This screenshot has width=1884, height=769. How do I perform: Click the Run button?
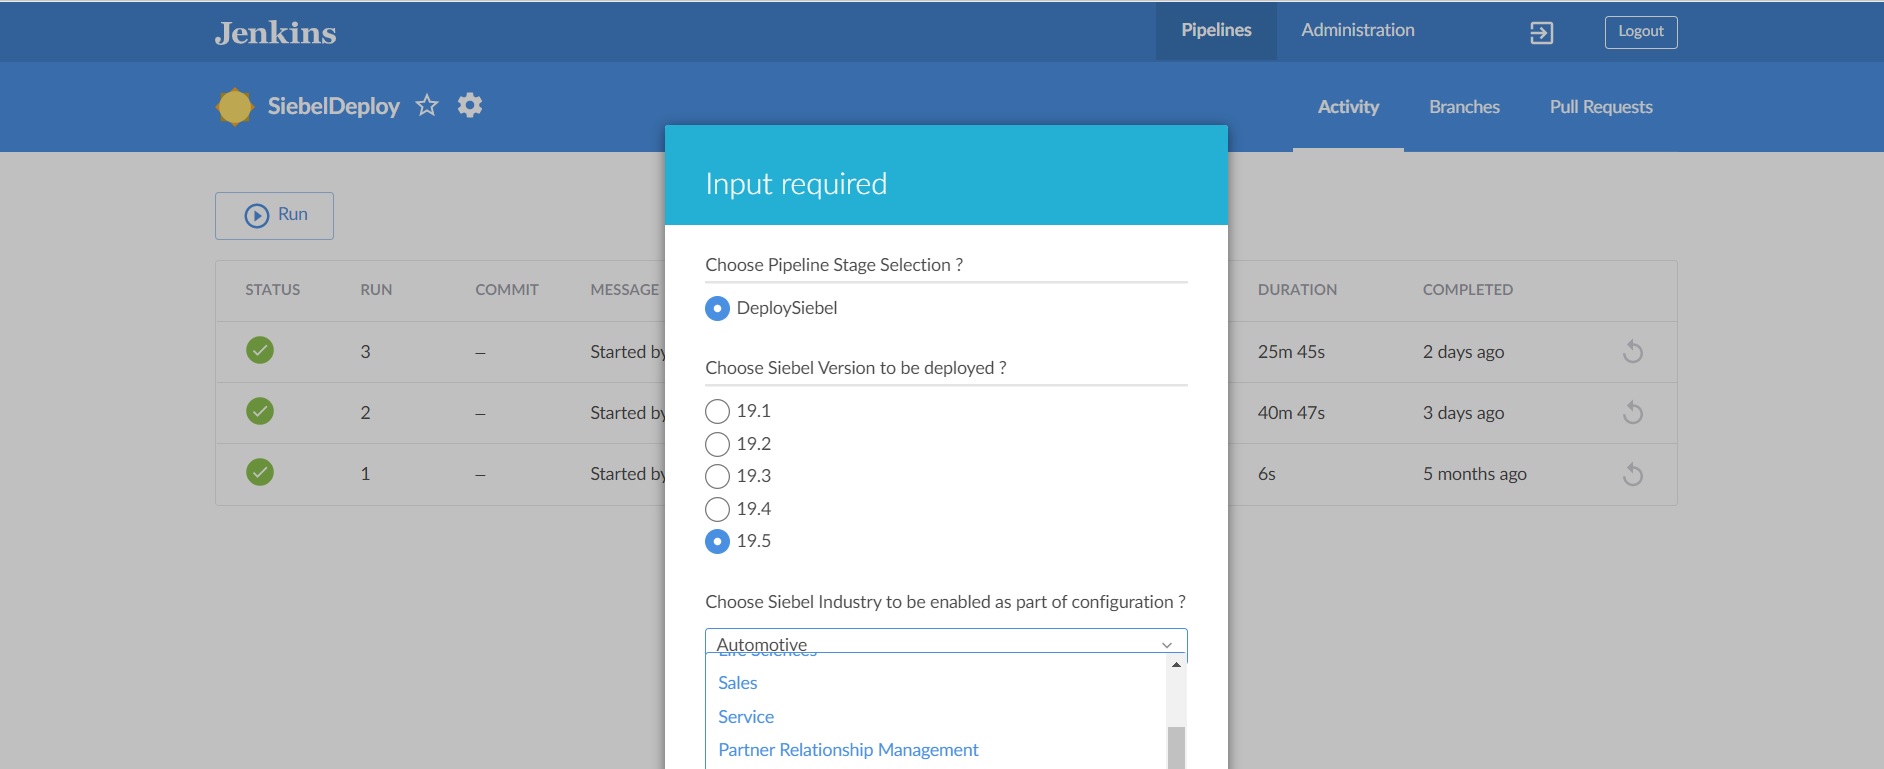274,216
